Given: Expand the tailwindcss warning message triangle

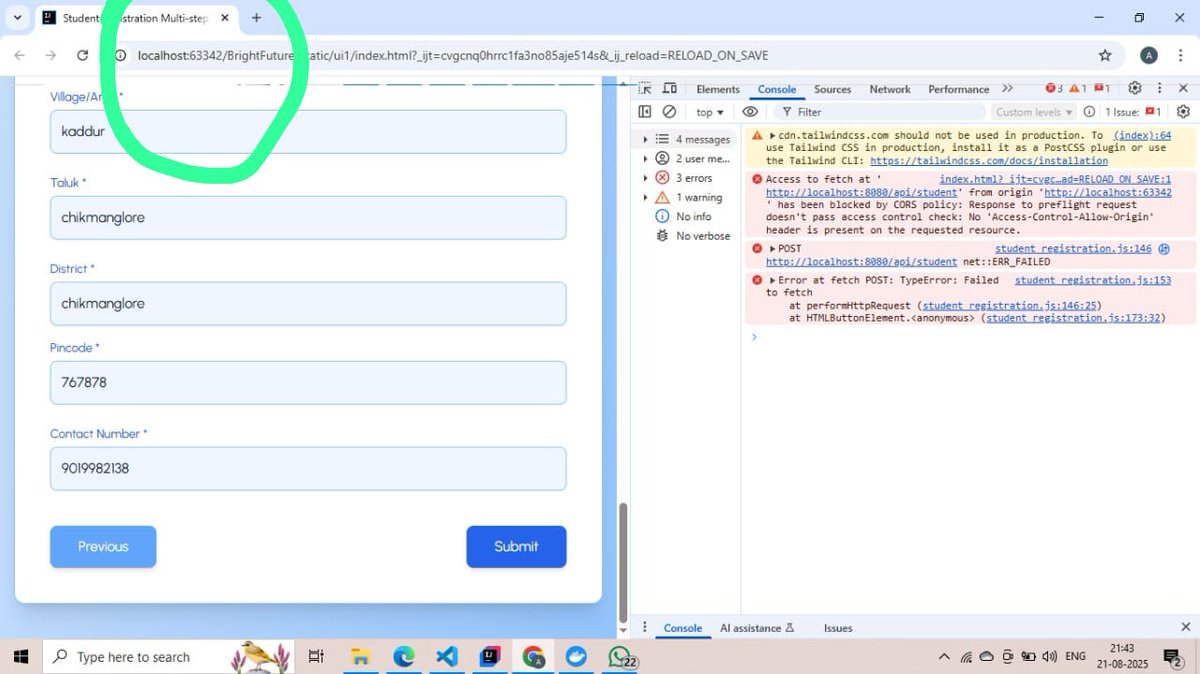Looking at the screenshot, I should click(772, 135).
